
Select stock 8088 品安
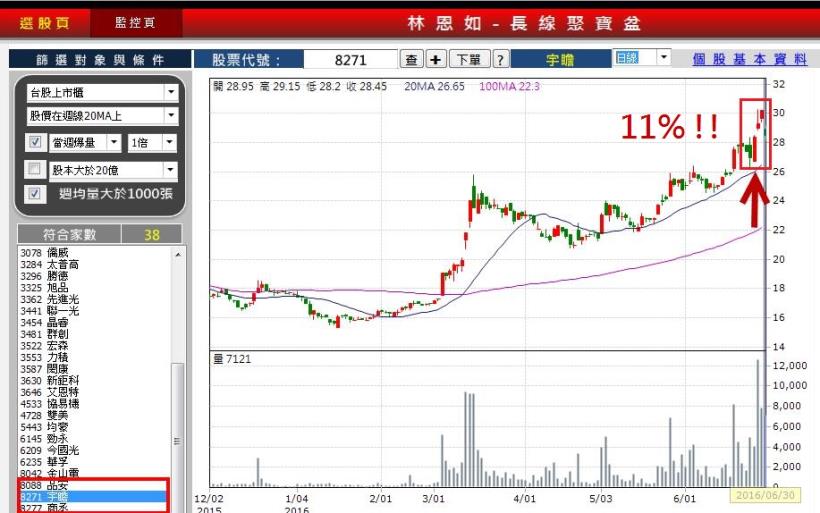coord(44,485)
